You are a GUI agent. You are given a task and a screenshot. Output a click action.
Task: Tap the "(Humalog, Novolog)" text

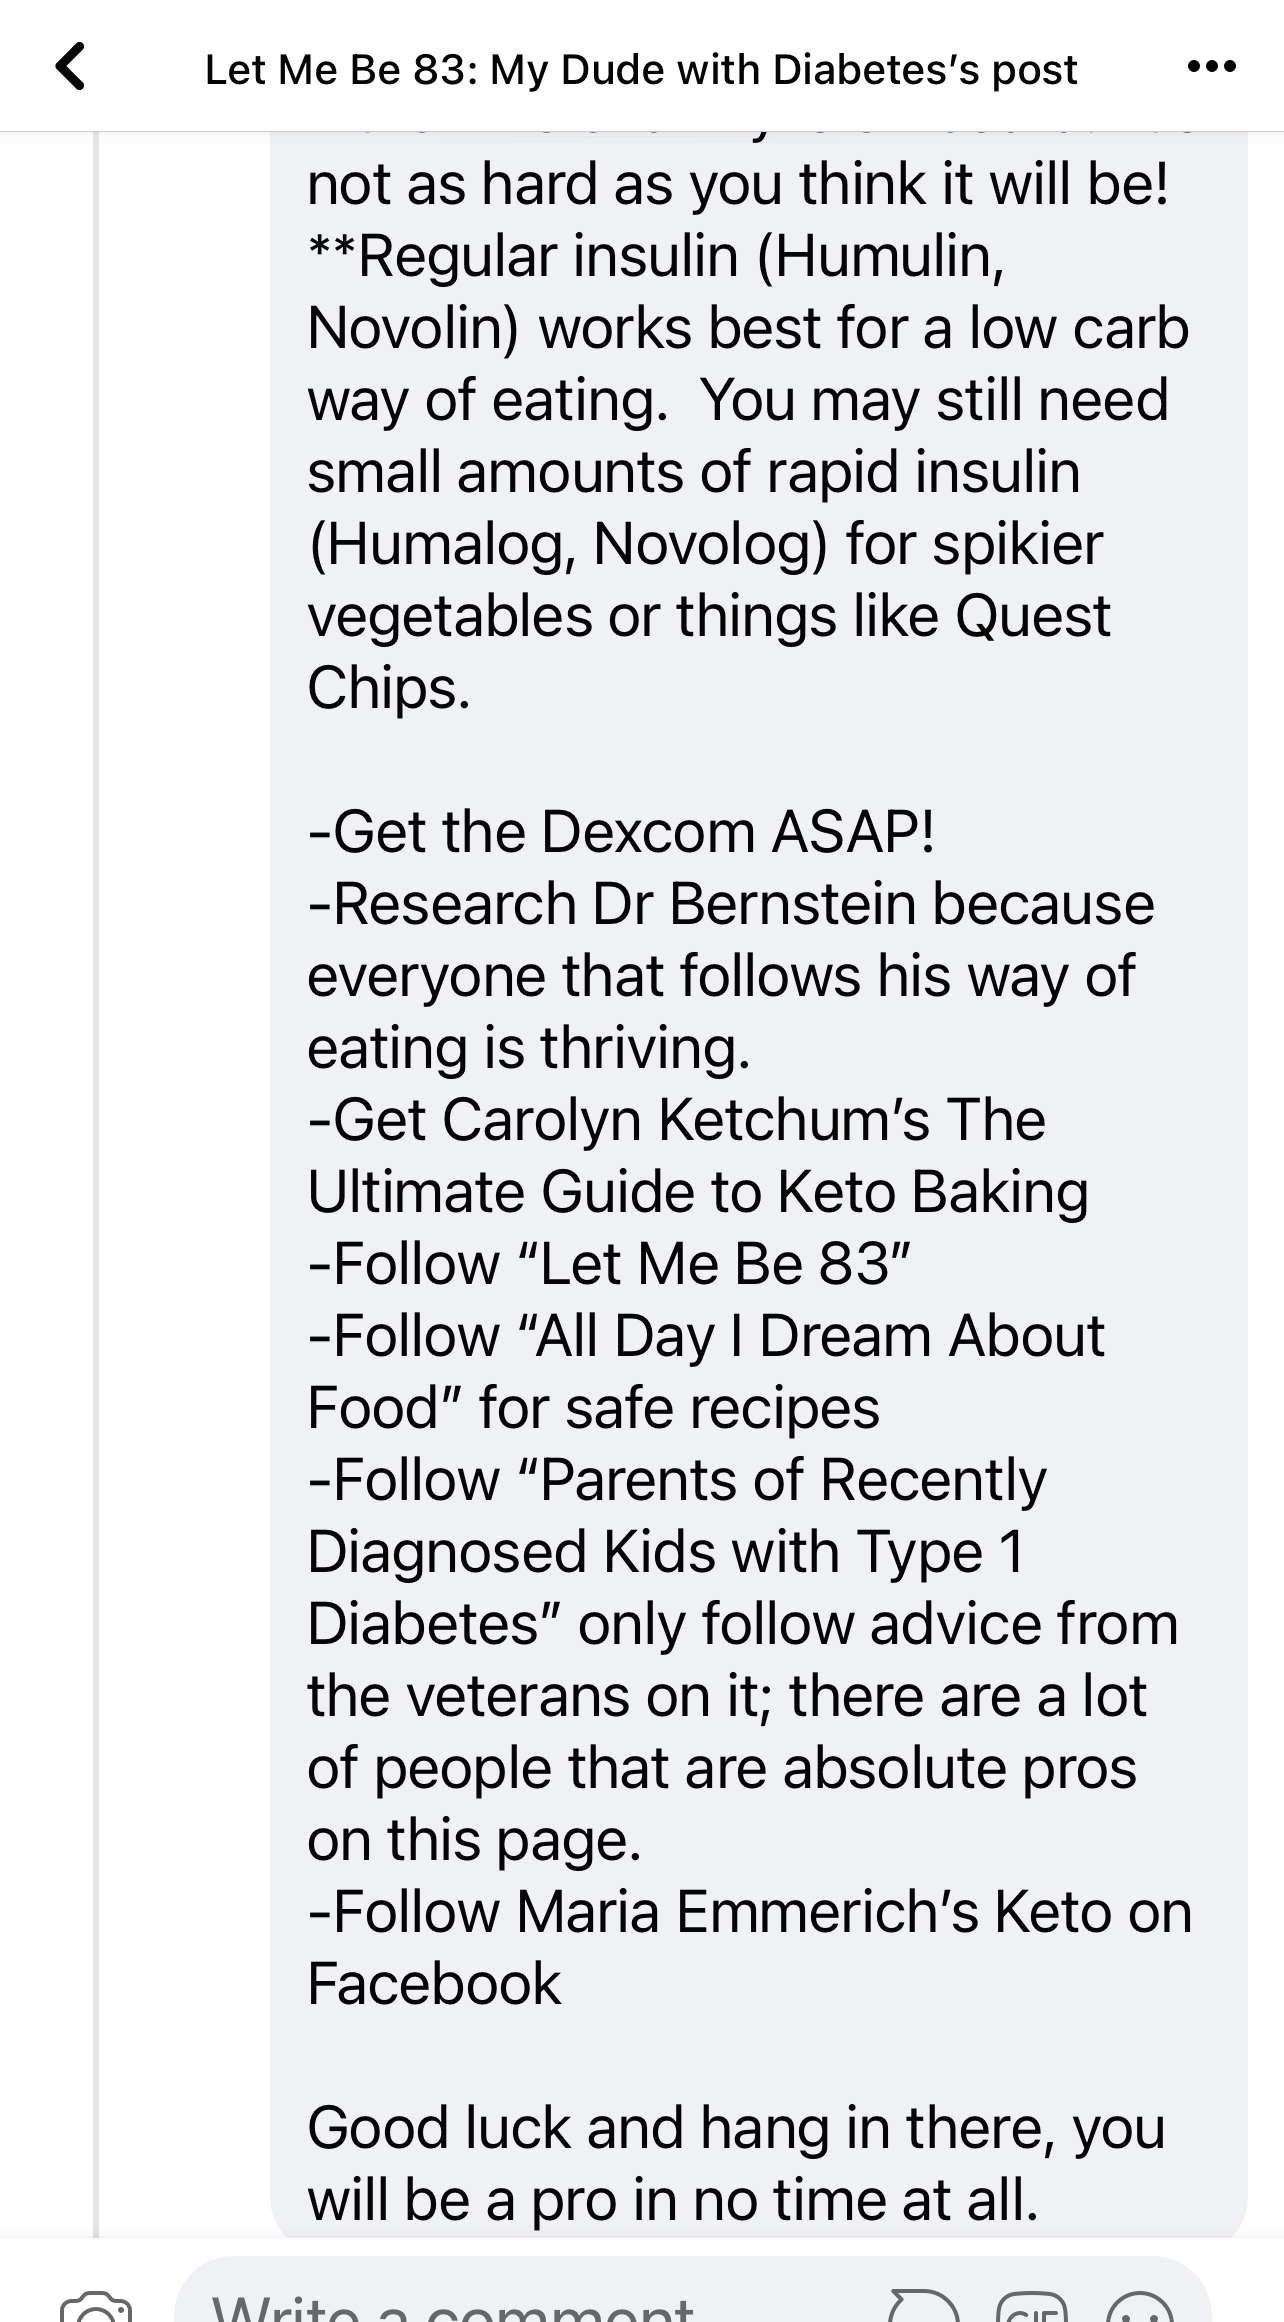568,544
